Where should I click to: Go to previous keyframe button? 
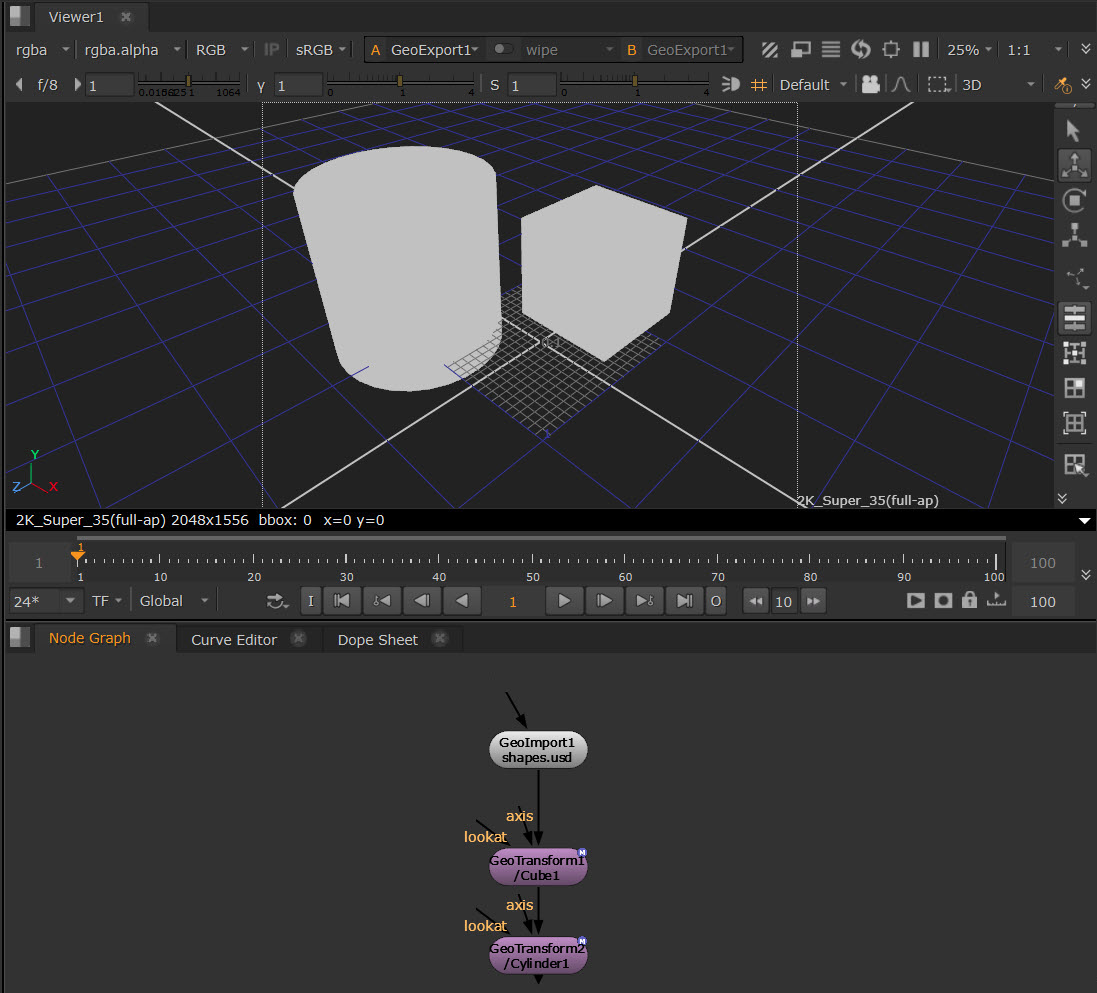coord(382,601)
